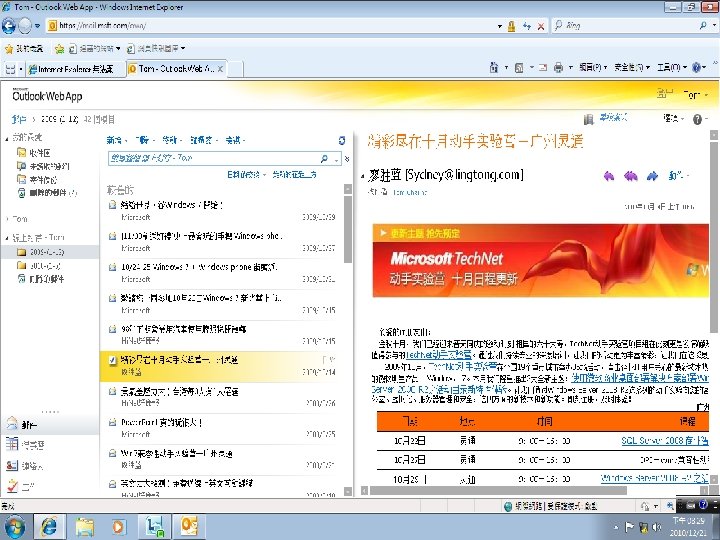Click the IE Help icon in command bar
Screen dimensions: 720x540
[697, 68]
